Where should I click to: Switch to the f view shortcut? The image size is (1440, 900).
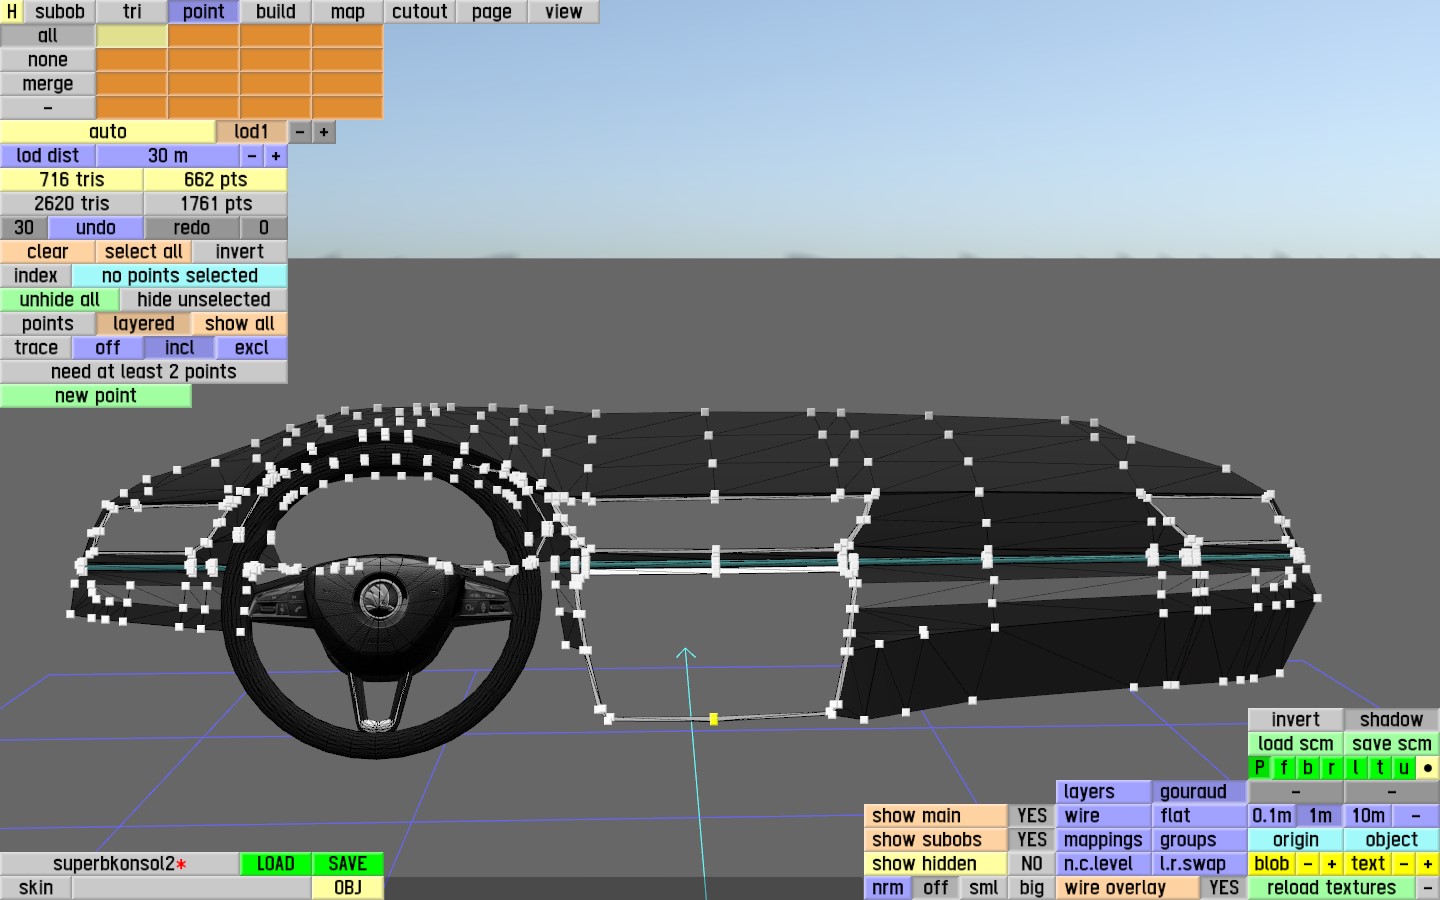click(x=1284, y=768)
